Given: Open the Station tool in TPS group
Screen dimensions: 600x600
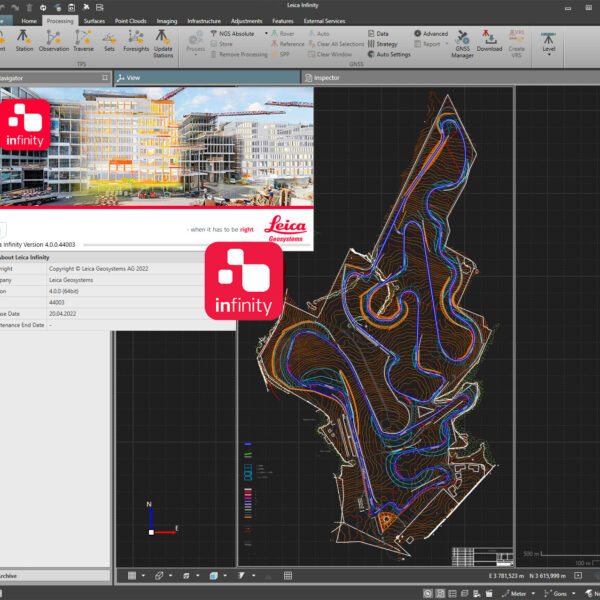Looking at the screenshot, I should click(x=24, y=41).
